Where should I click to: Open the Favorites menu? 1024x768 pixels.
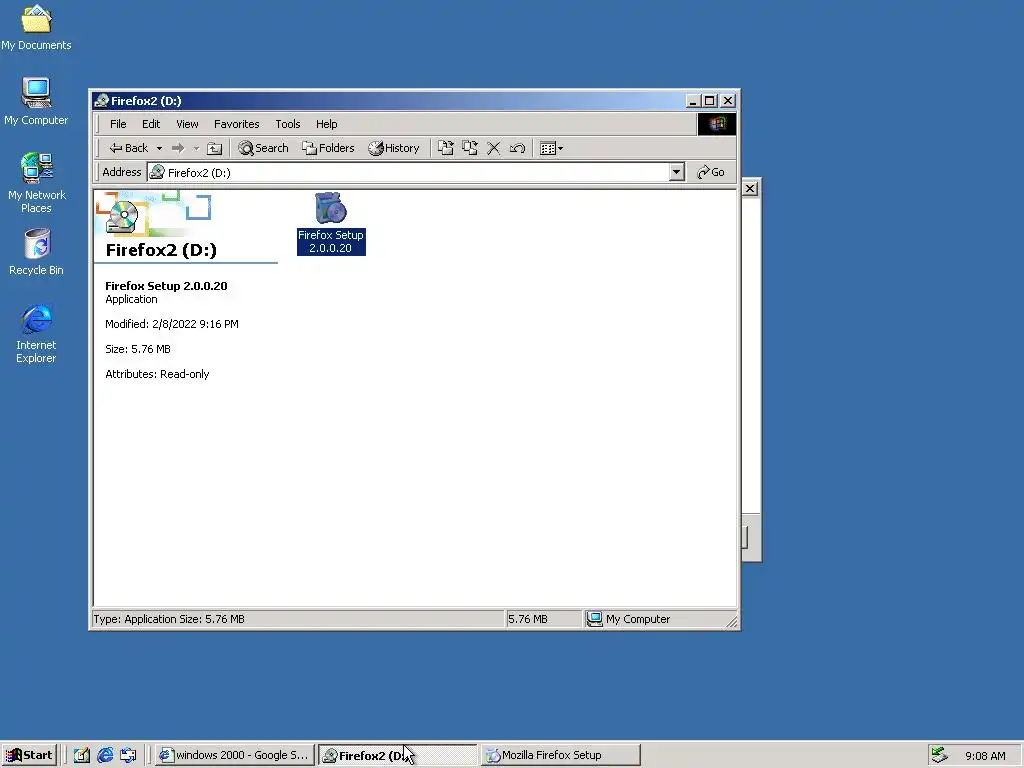[236, 124]
